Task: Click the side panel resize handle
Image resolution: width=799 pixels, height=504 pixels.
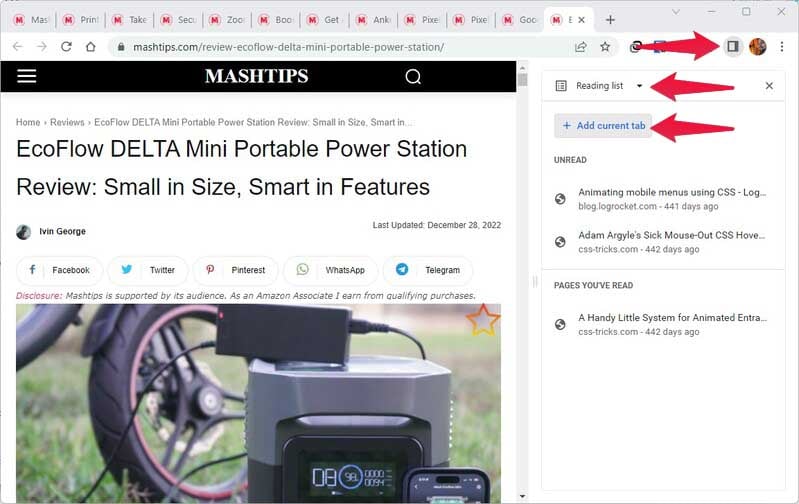Action: tap(535, 281)
